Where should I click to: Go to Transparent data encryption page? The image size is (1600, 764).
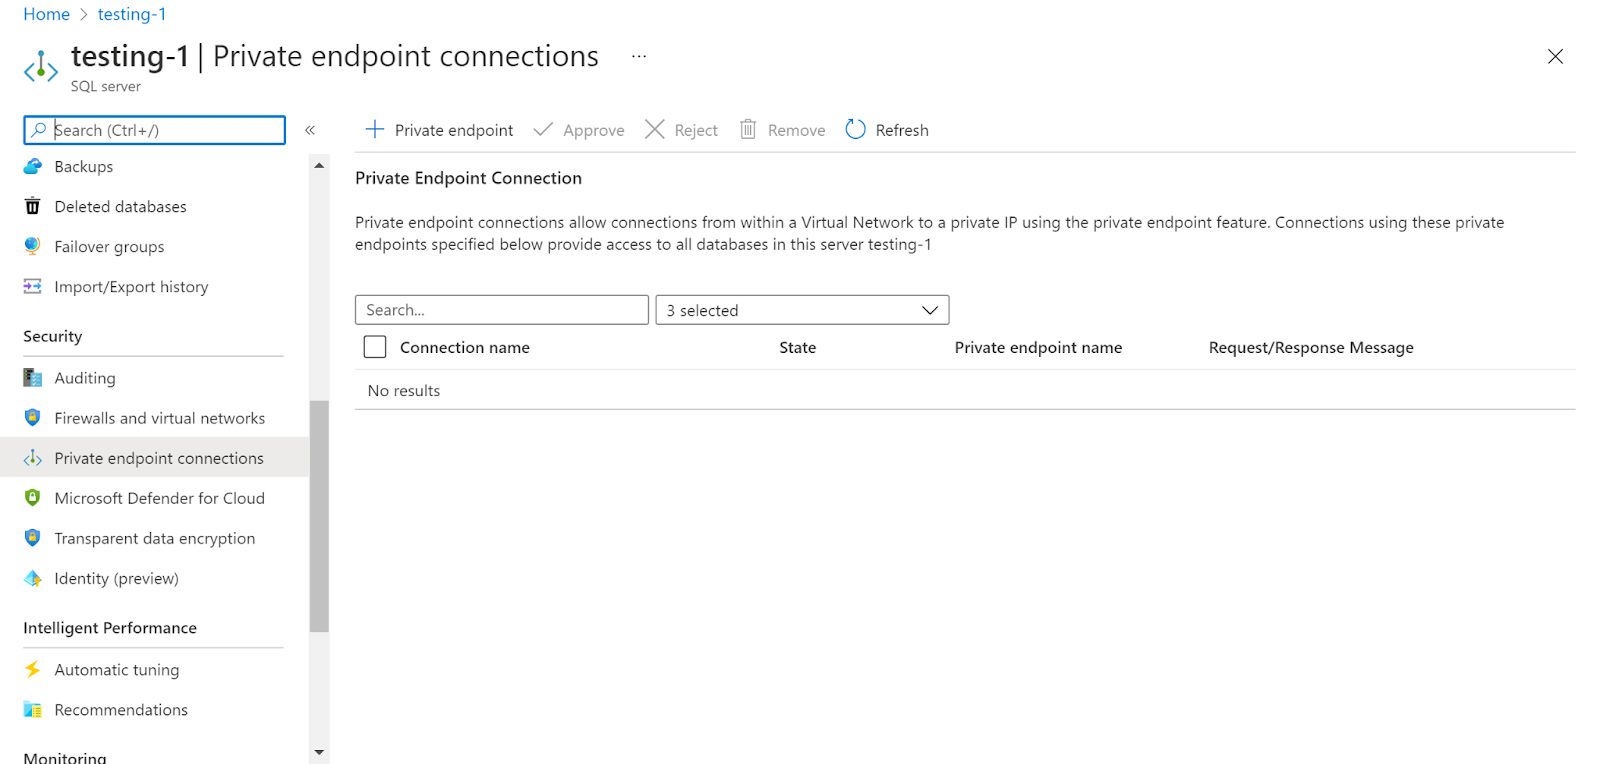(154, 538)
